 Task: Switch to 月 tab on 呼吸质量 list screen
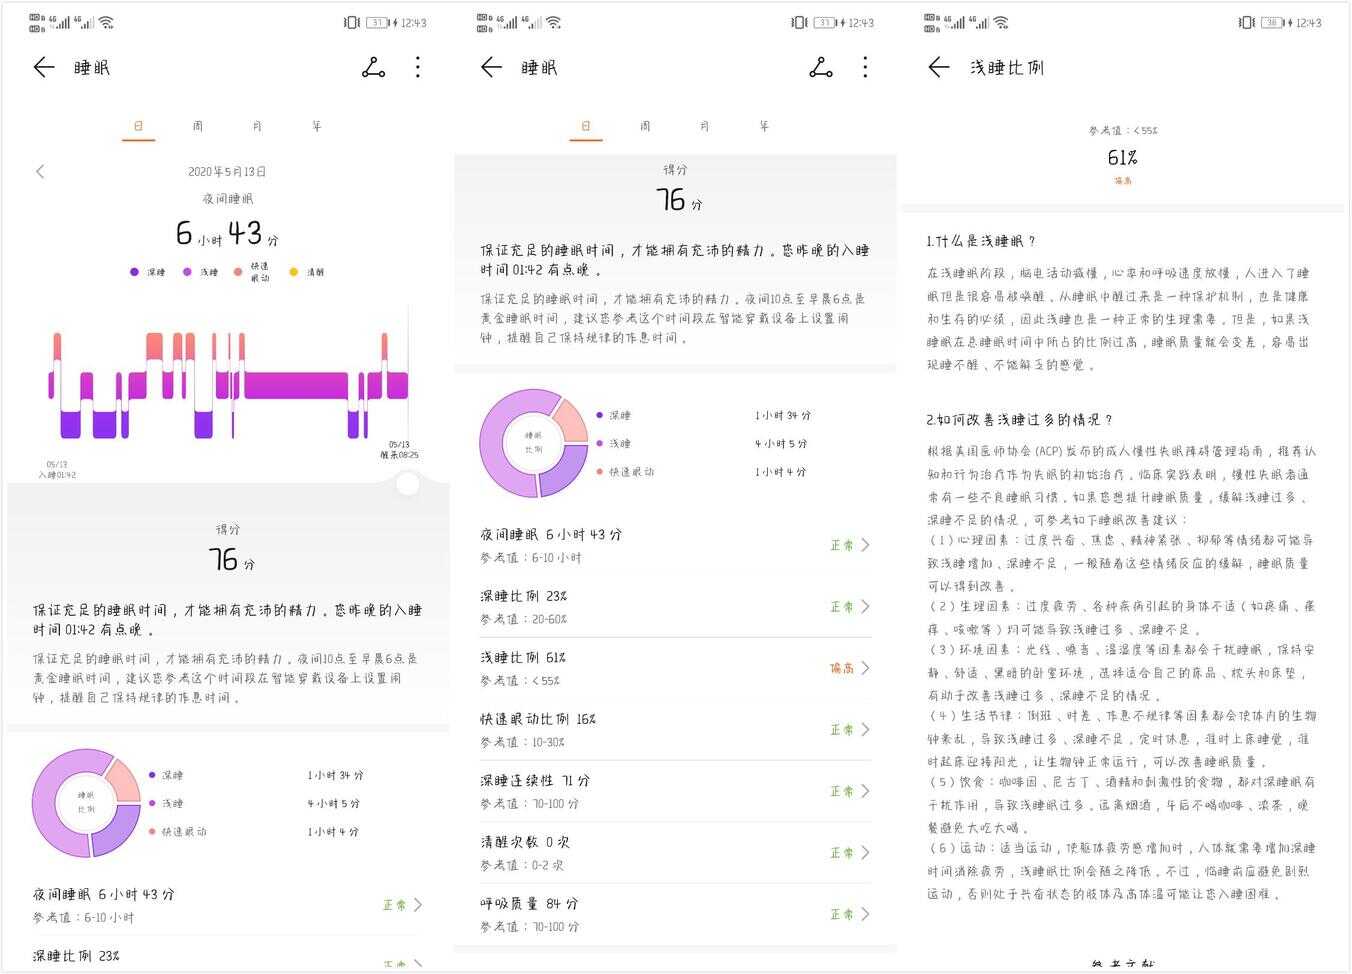click(x=705, y=126)
